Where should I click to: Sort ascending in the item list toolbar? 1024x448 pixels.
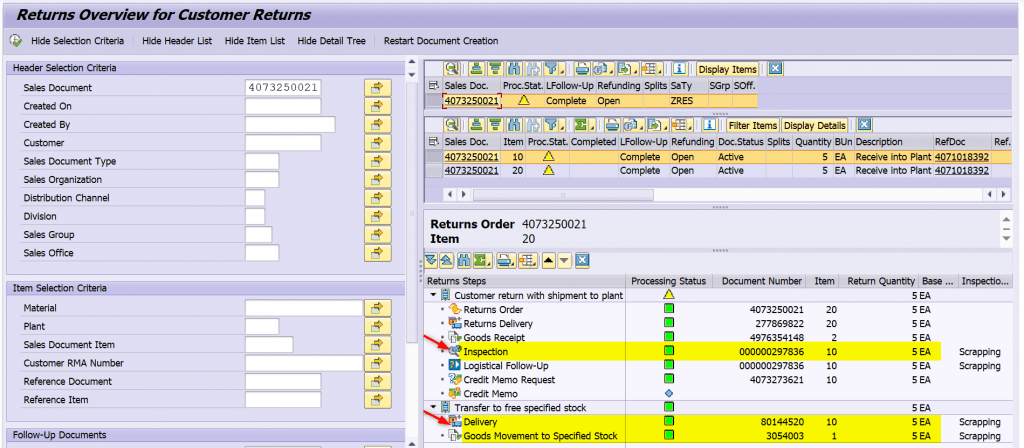tap(476, 125)
